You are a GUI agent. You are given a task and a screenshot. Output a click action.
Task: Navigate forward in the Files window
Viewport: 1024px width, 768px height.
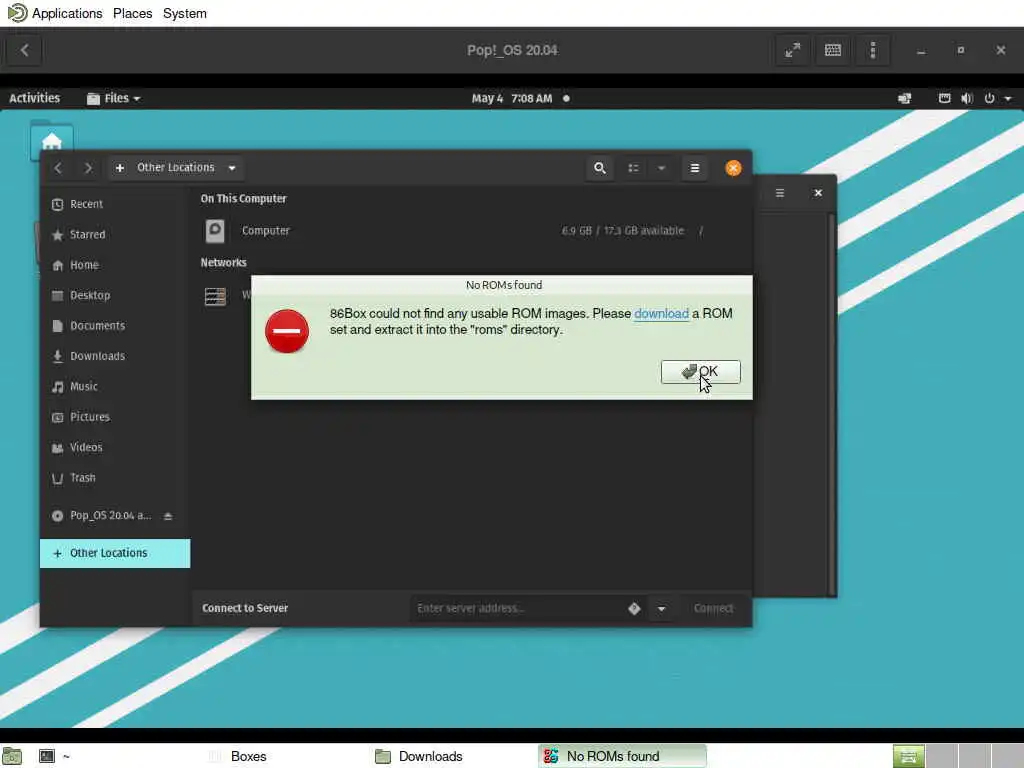point(88,168)
